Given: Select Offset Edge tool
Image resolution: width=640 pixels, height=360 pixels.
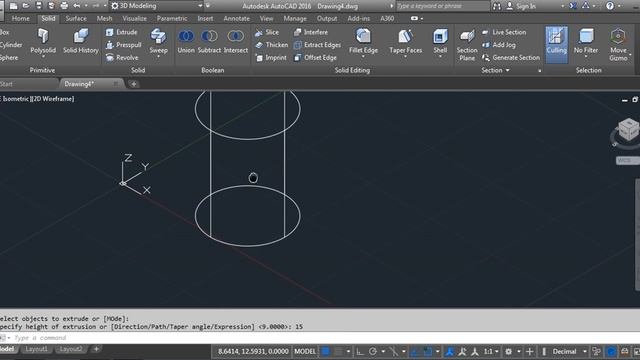Looking at the screenshot, I should pyautogui.click(x=315, y=58).
